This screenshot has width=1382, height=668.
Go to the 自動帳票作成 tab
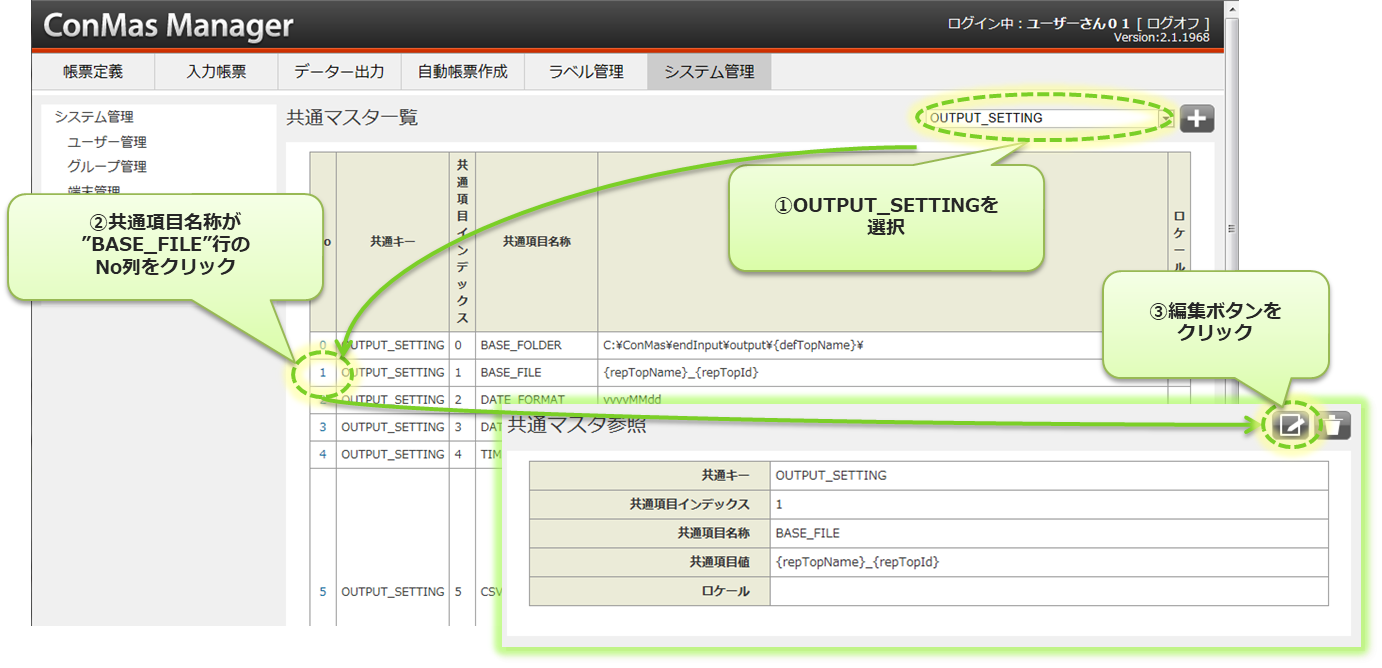462,72
